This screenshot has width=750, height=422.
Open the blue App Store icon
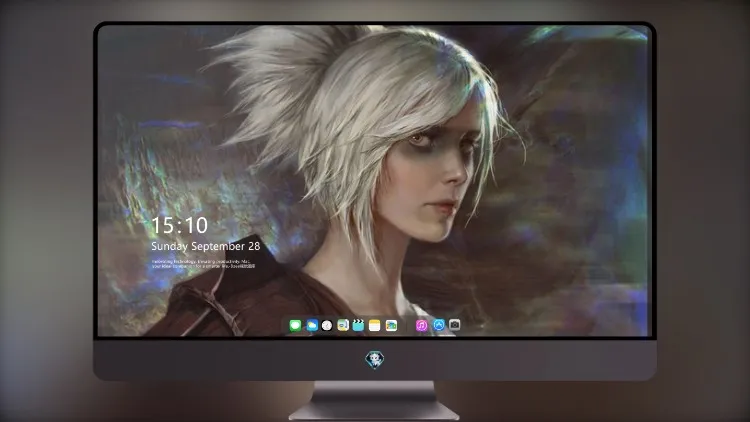tap(439, 325)
